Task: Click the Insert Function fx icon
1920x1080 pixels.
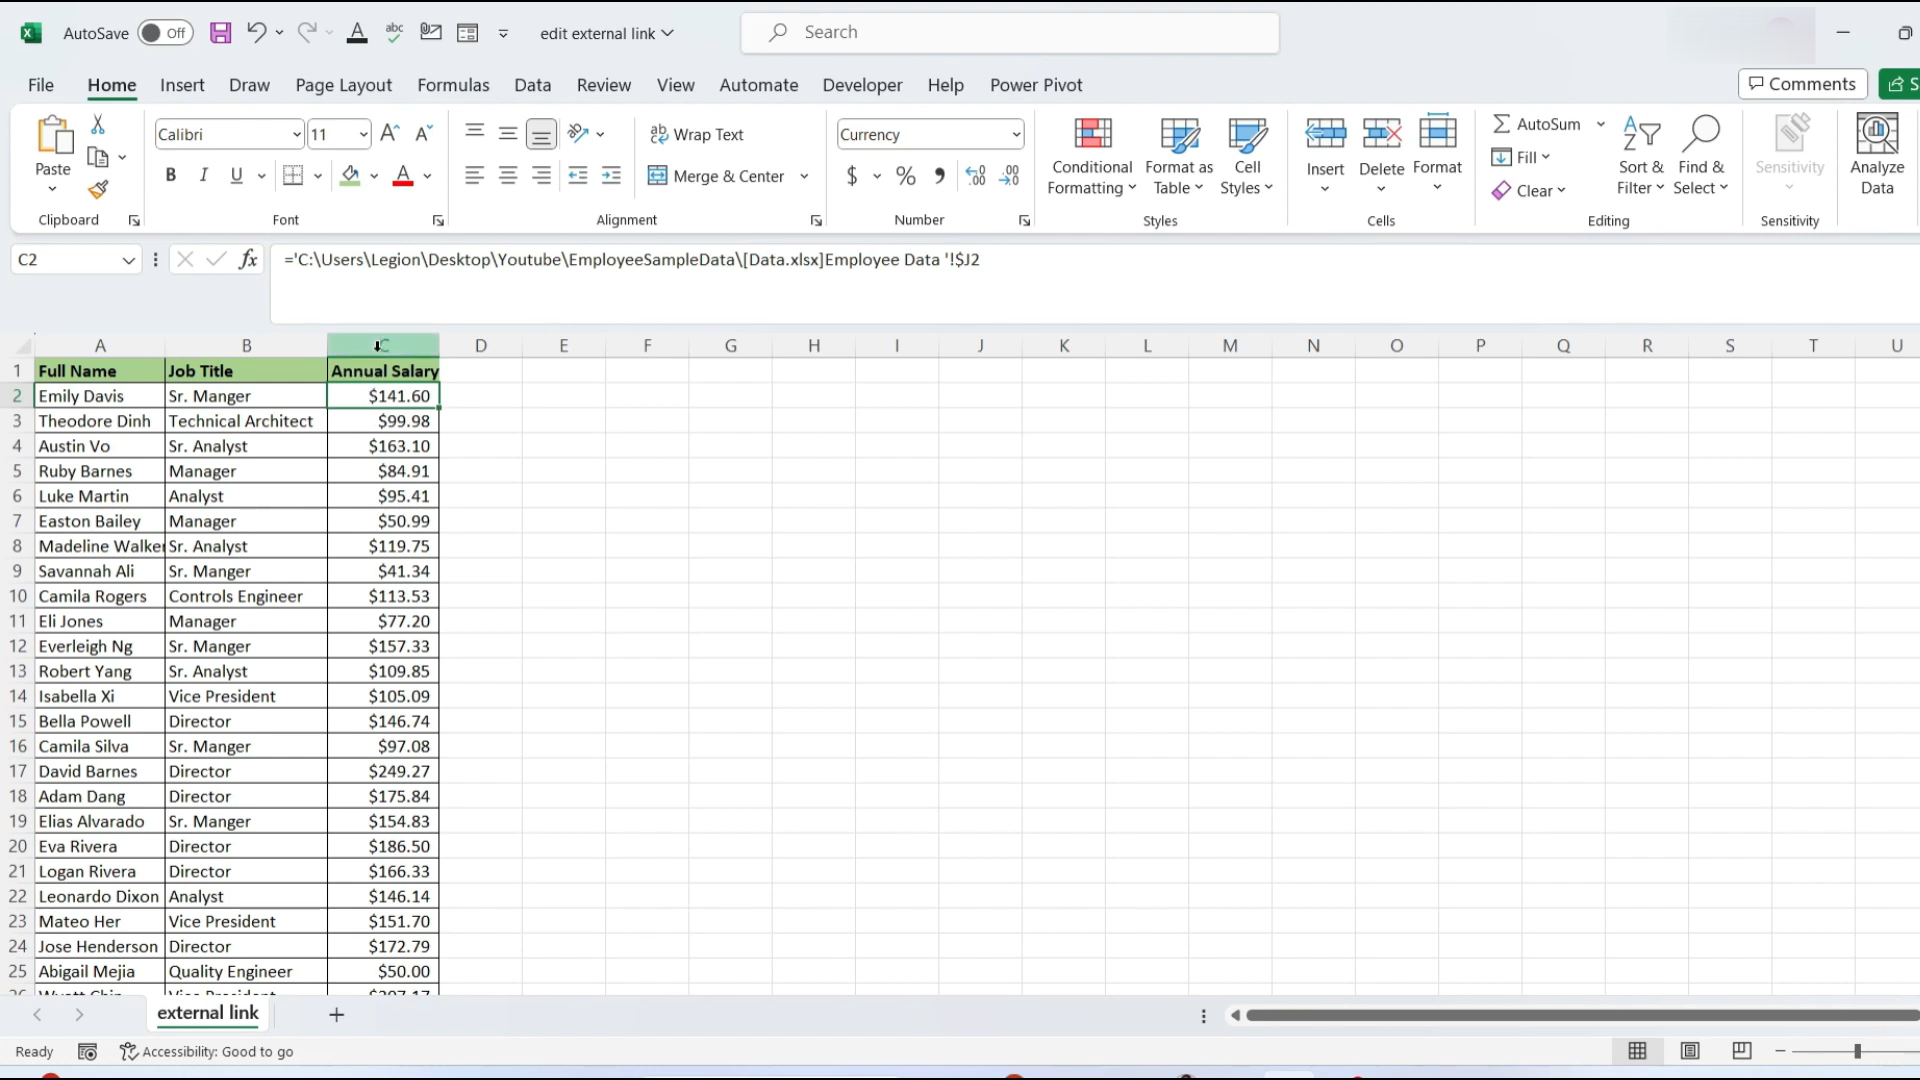Action: [x=248, y=260]
